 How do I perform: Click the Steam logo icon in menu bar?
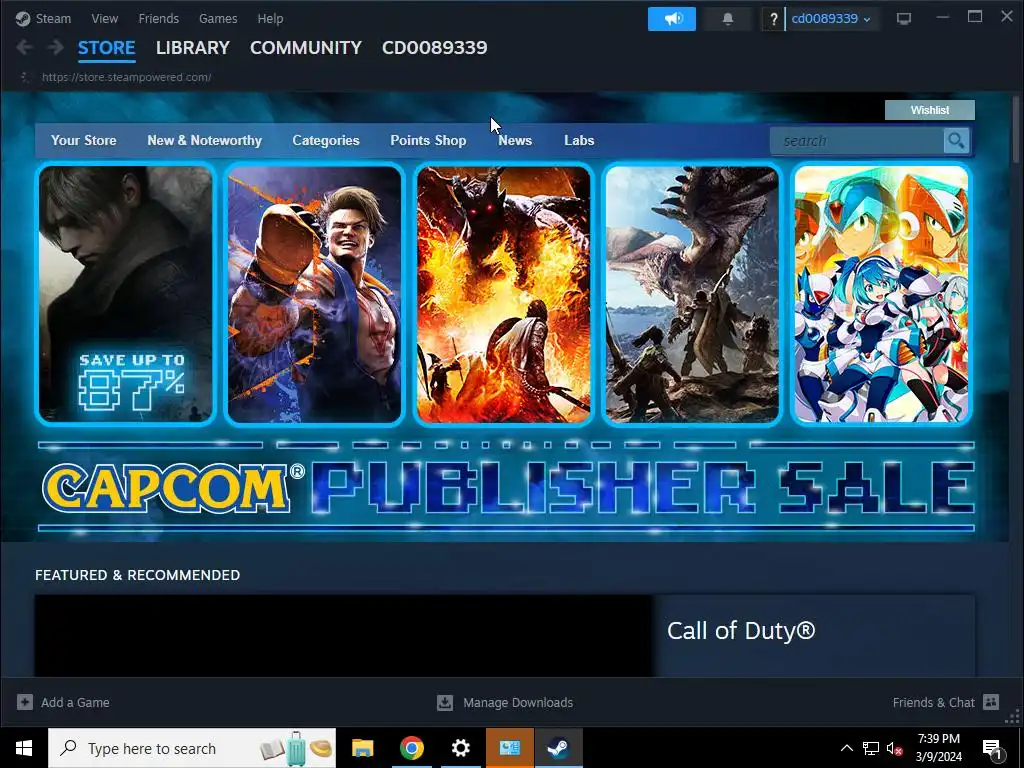23,18
